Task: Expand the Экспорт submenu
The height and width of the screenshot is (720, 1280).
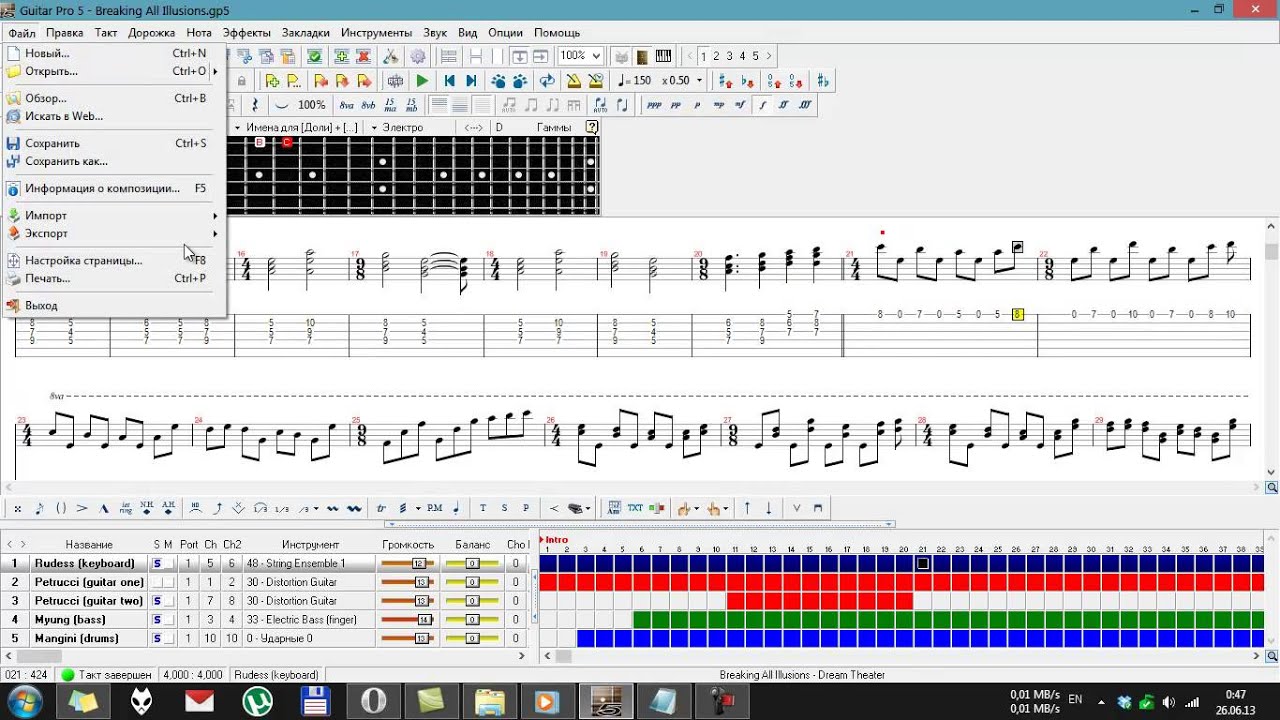Action: tap(112, 233)
